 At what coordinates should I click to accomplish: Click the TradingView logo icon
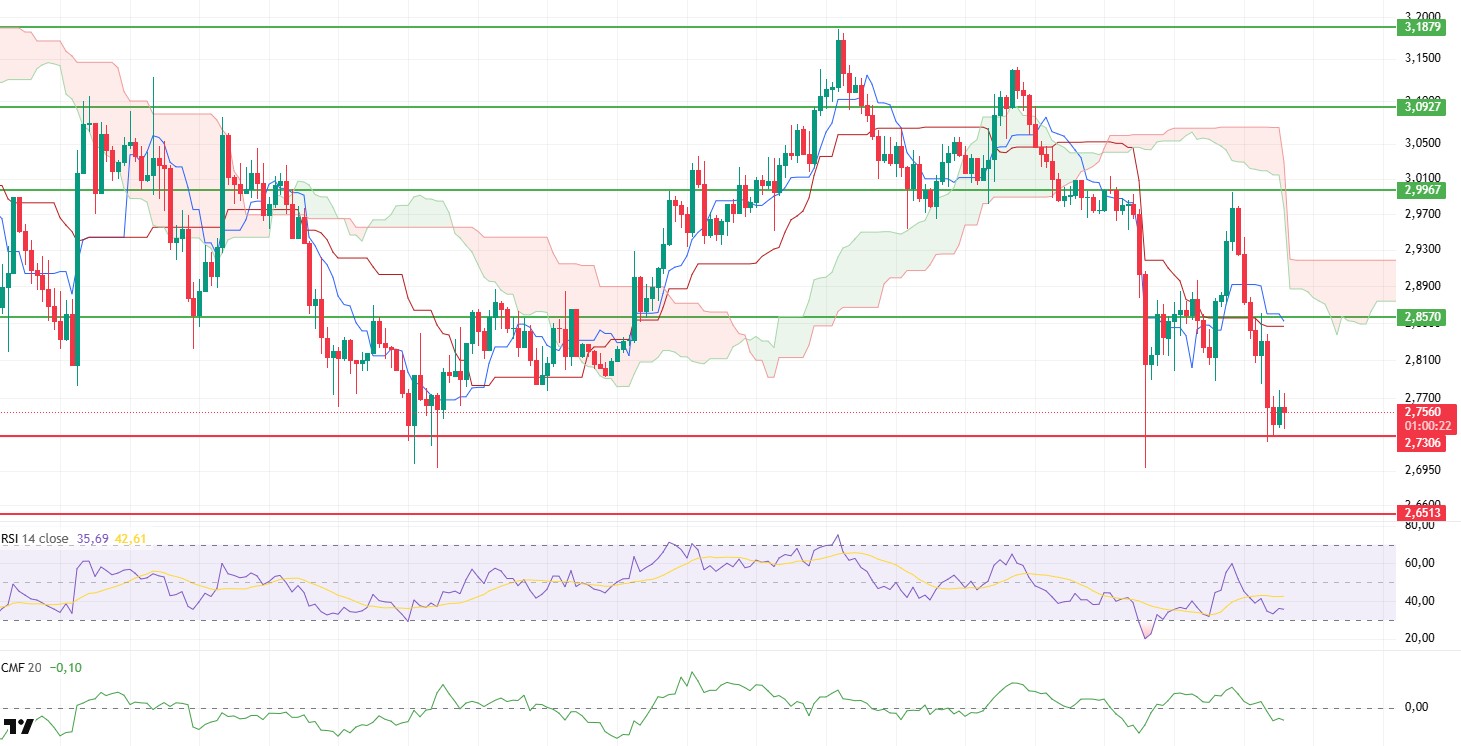pos(19,726)
